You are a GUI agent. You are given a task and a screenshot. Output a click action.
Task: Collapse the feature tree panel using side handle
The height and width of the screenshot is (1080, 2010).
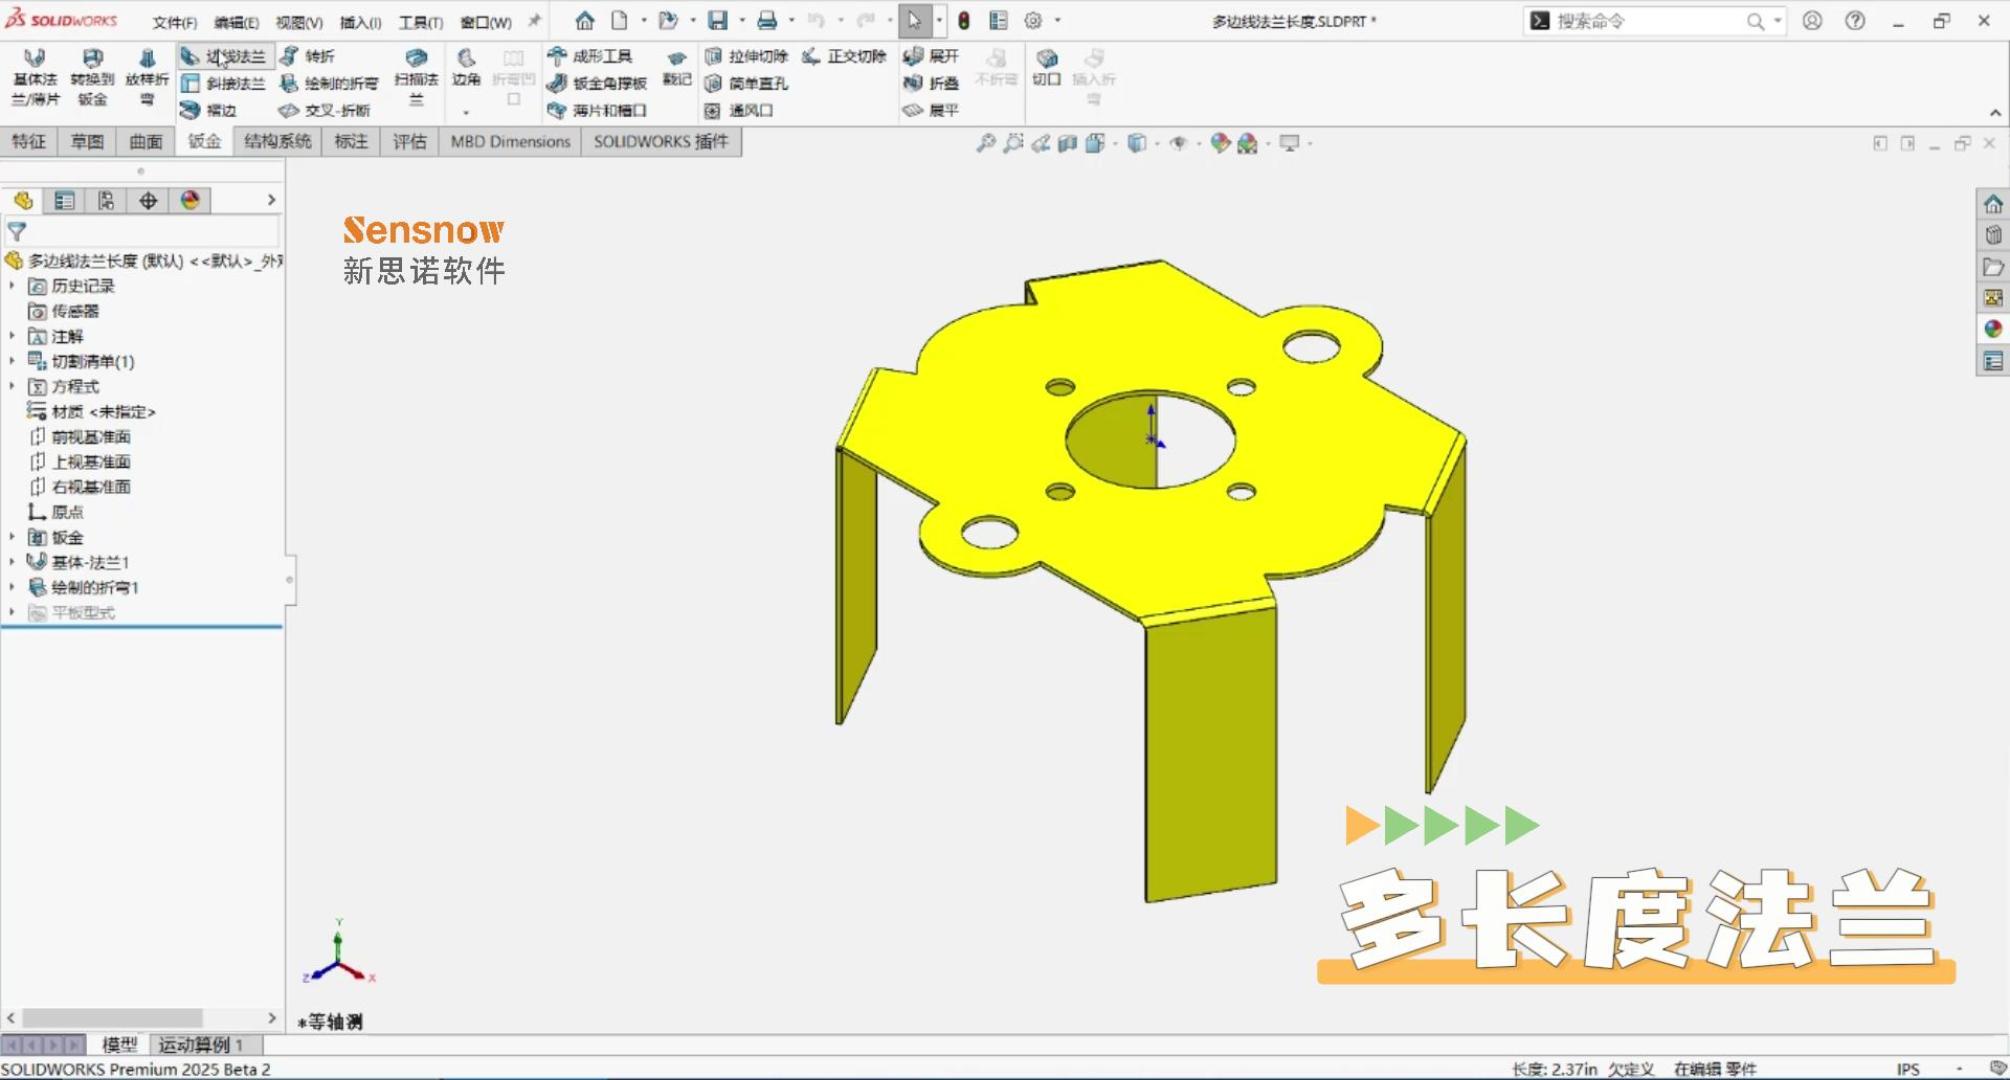290,580
